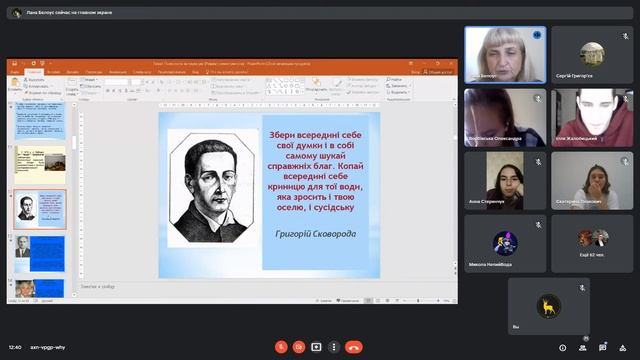Switch to Review (Рецензирование) tab
The height and width of the screenshot is (360, 640).
[x=172, y=72]
